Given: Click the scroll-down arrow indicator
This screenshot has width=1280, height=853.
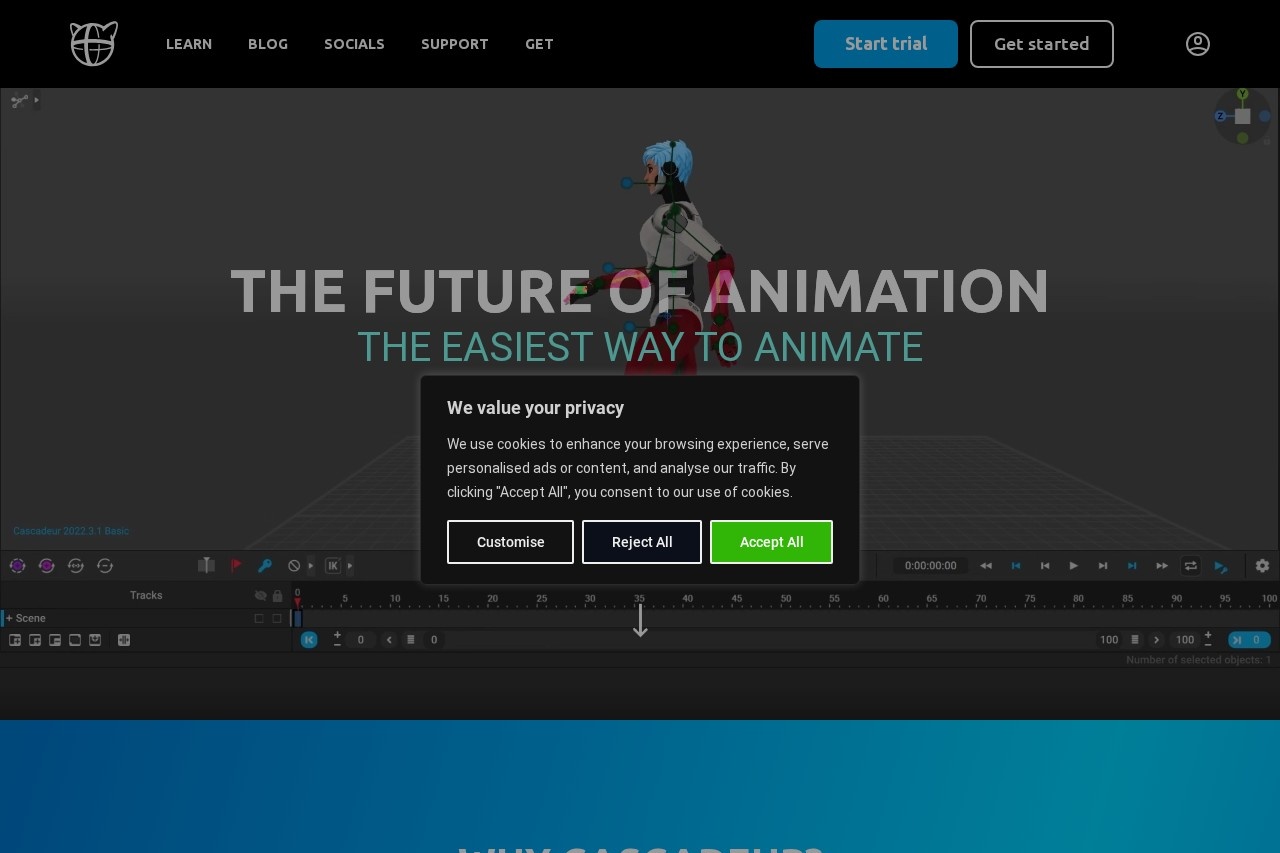Looking at the screenshot, I should coord(640,621).
